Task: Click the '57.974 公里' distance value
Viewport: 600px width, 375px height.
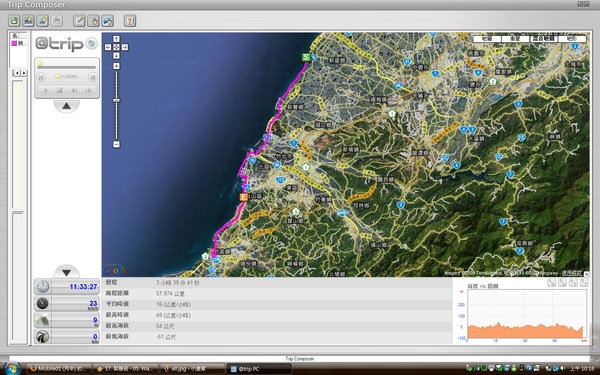Action: 170,293
